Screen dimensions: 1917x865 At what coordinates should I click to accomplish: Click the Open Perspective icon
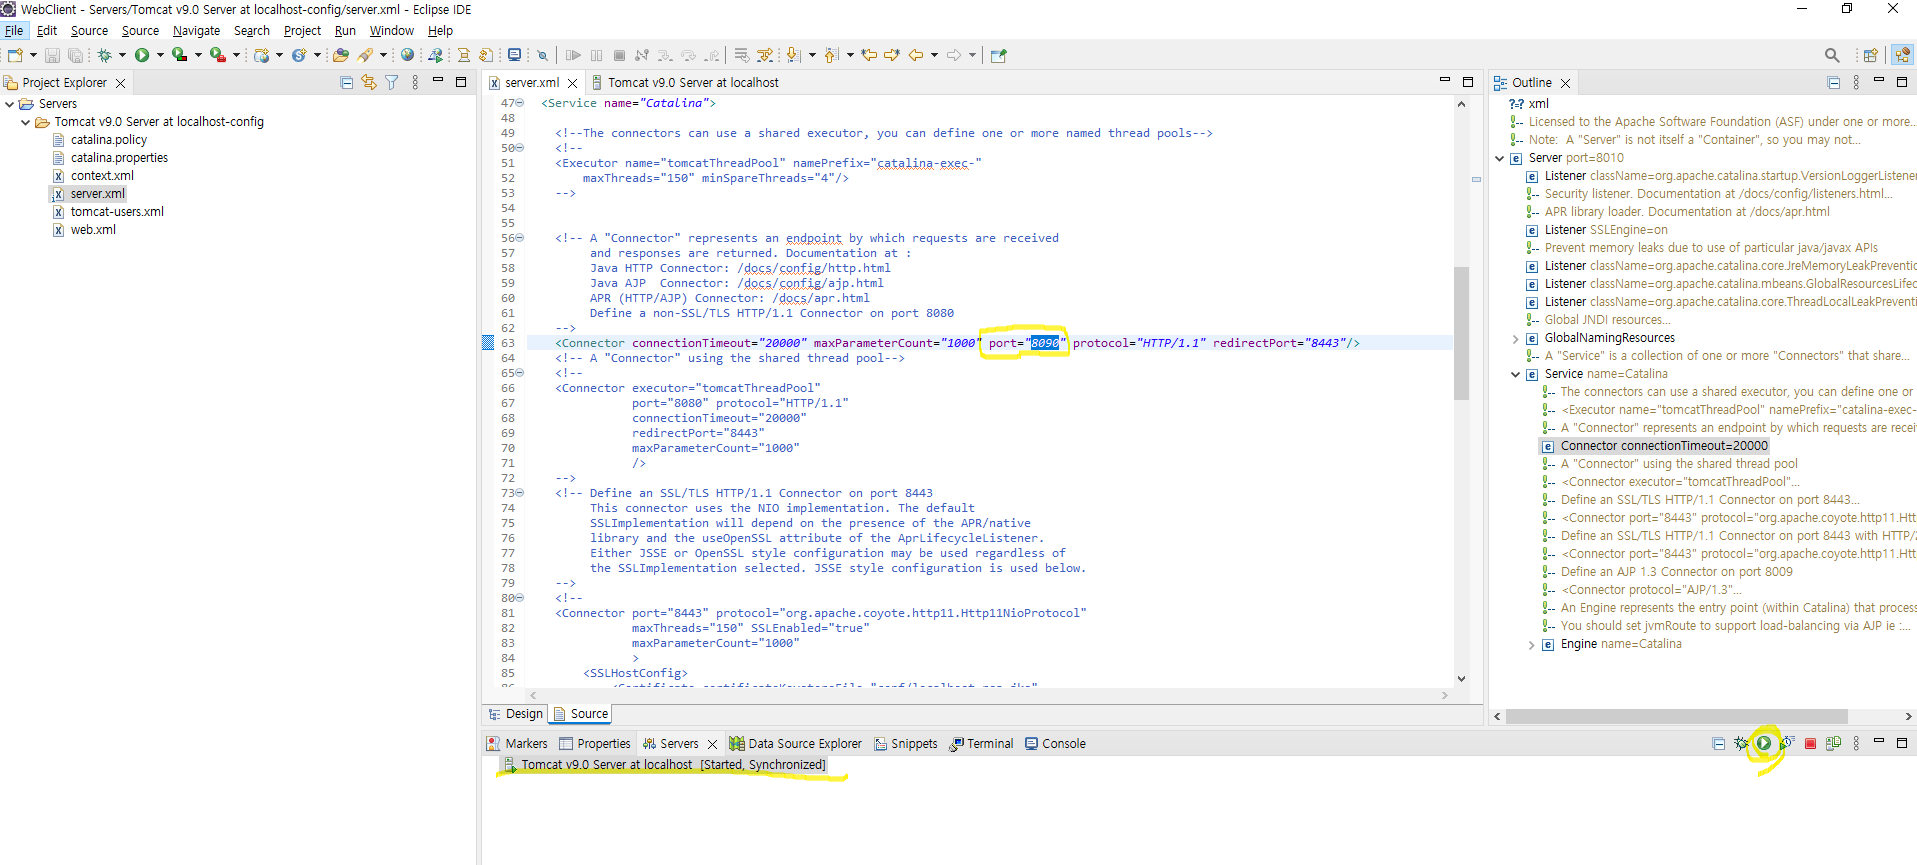pos(1870,55)
